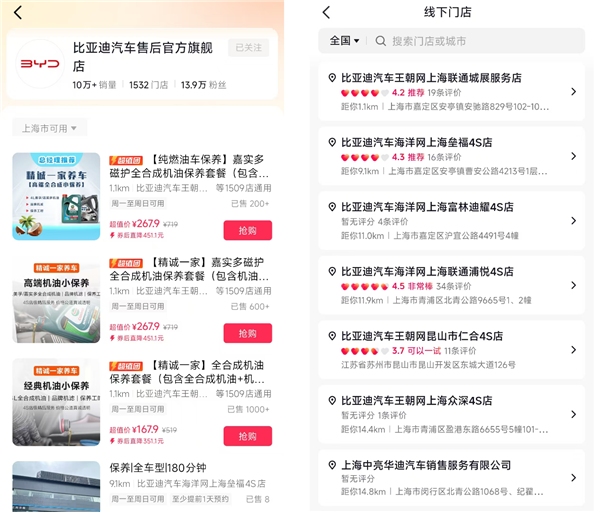Open chevron for 上海垒福4S店
Image resolution: width=600 pixels, height=512 pixels.
[x=573, y=156]
